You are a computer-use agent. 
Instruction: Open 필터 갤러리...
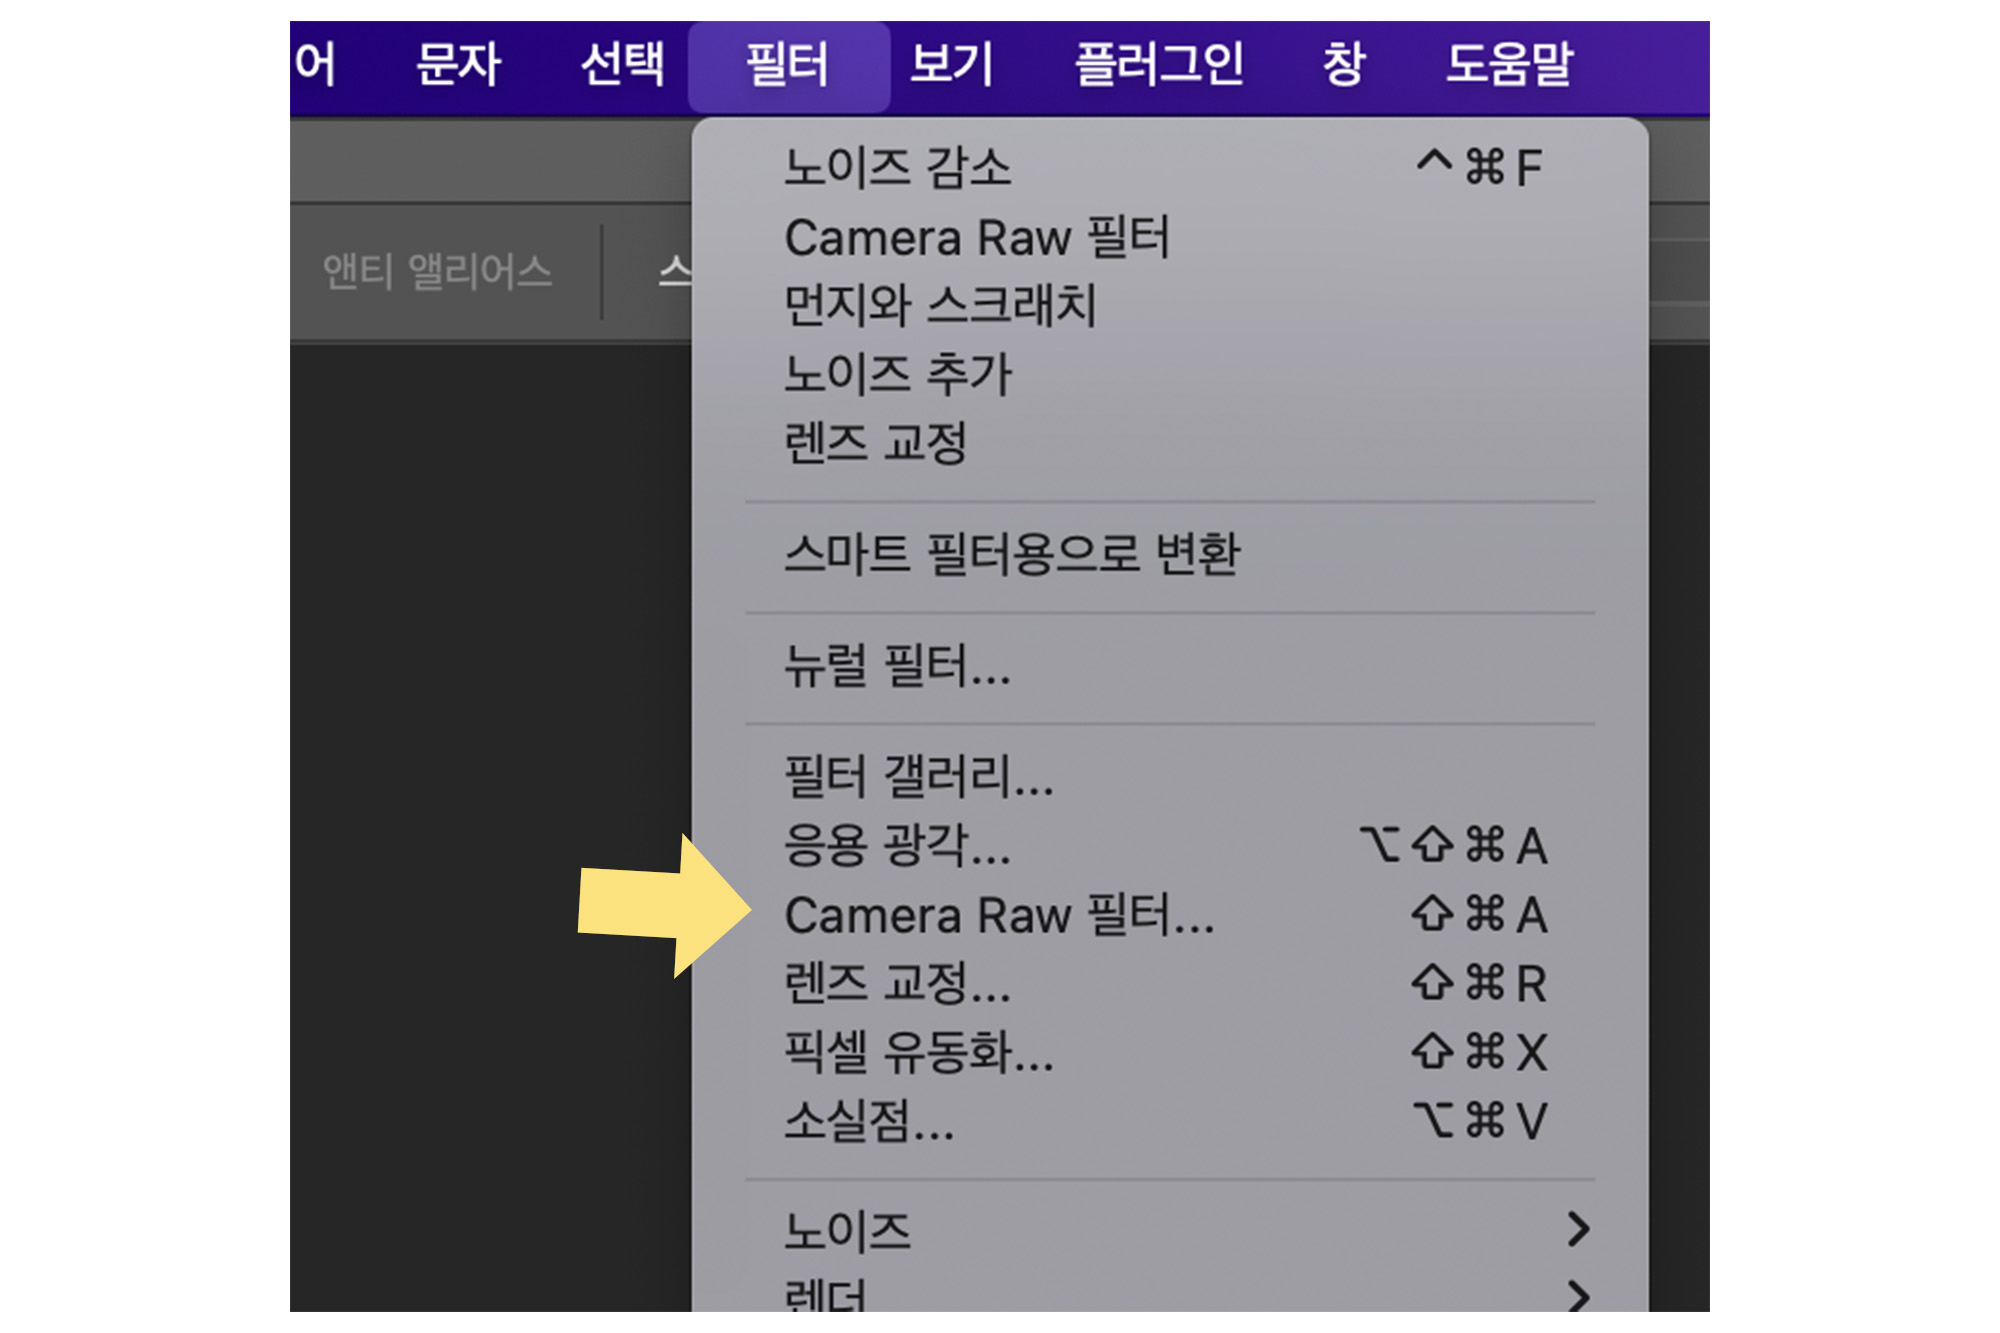pos(918,776)
